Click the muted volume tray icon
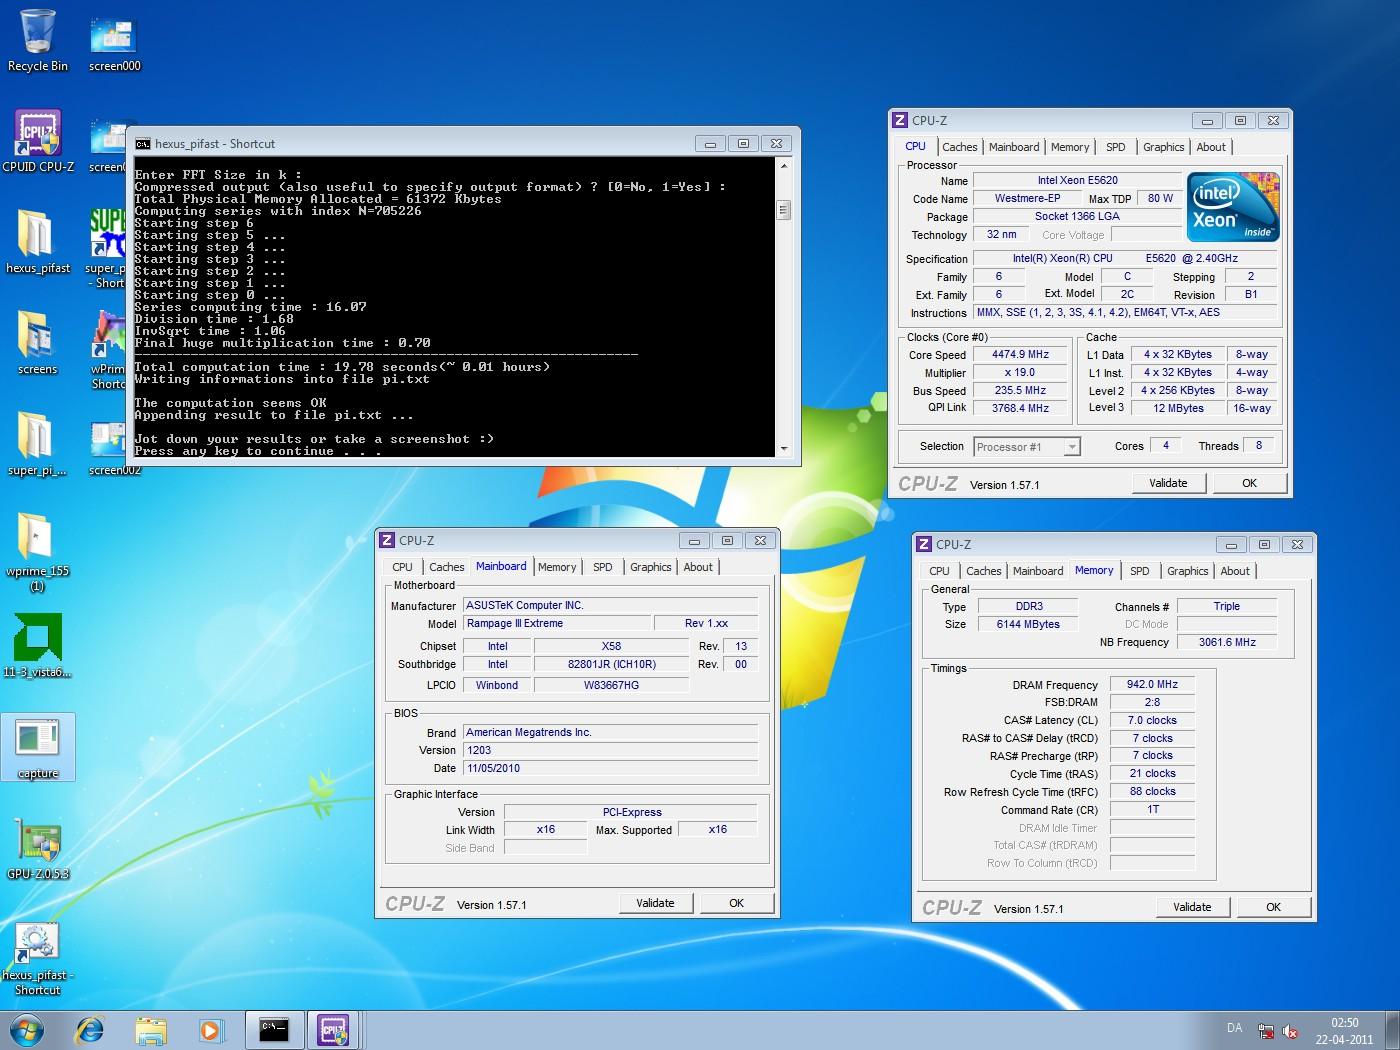This screenshot has height=1050, width=1400. pyautogui.click(x=1290, y=1031)
